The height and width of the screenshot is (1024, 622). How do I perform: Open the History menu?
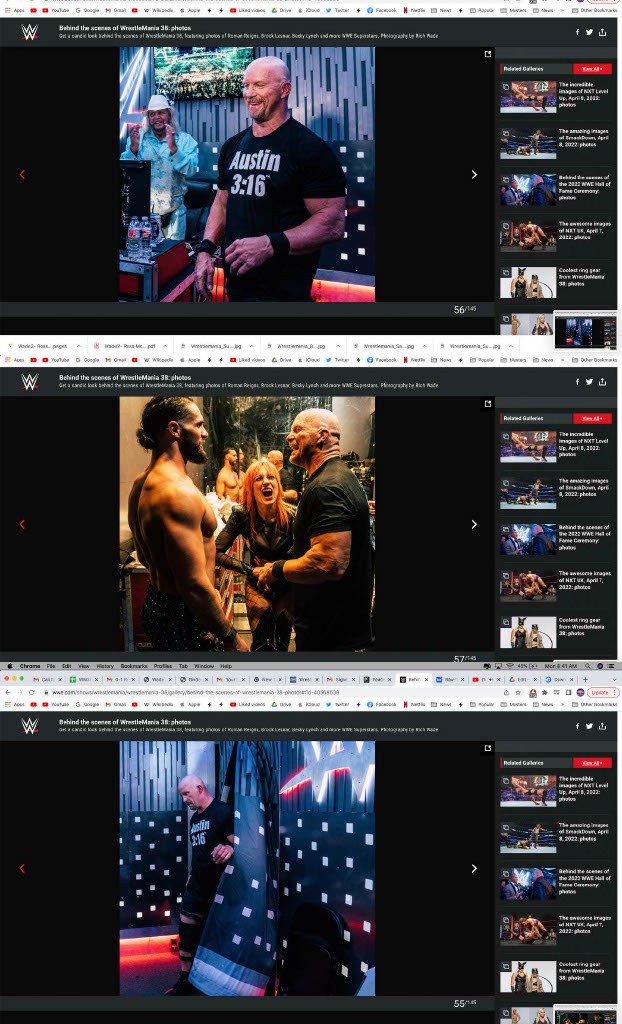105,666
